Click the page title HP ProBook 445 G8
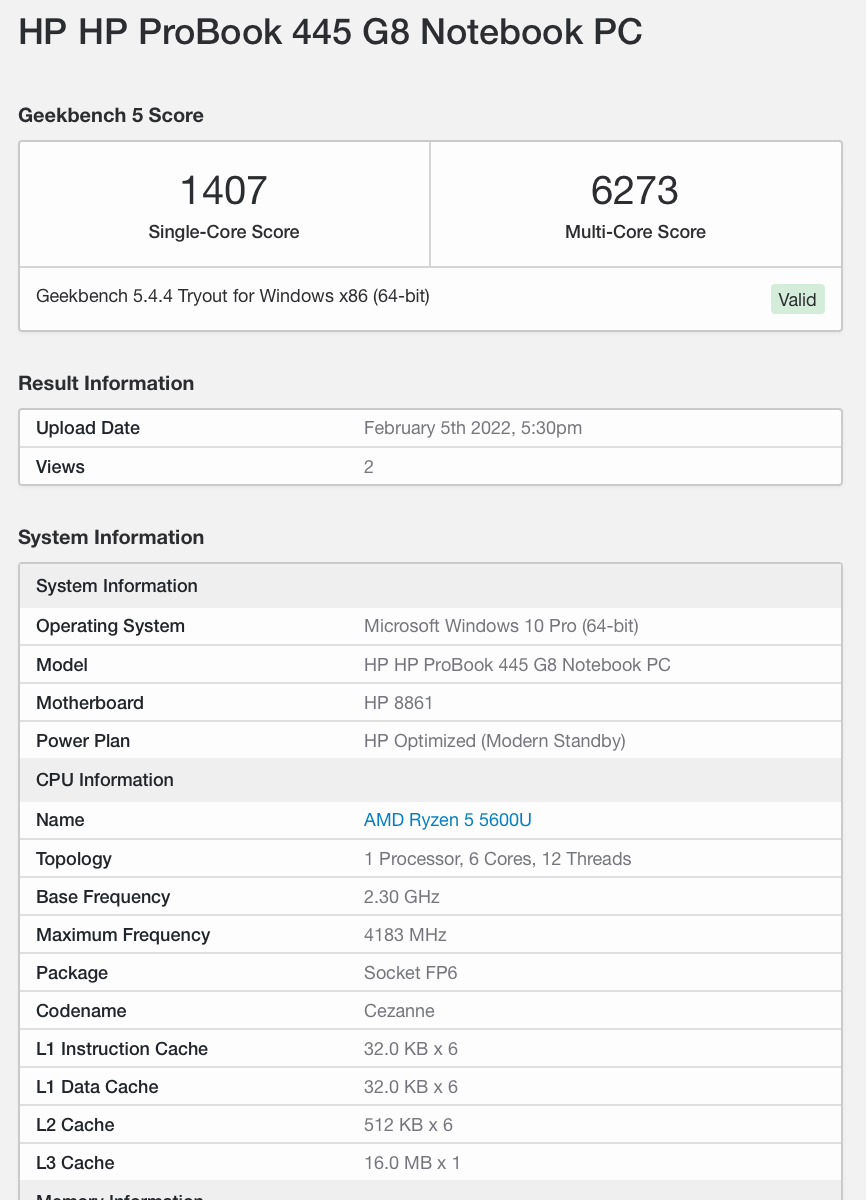The image size is (866, 1200). [331, 32]
